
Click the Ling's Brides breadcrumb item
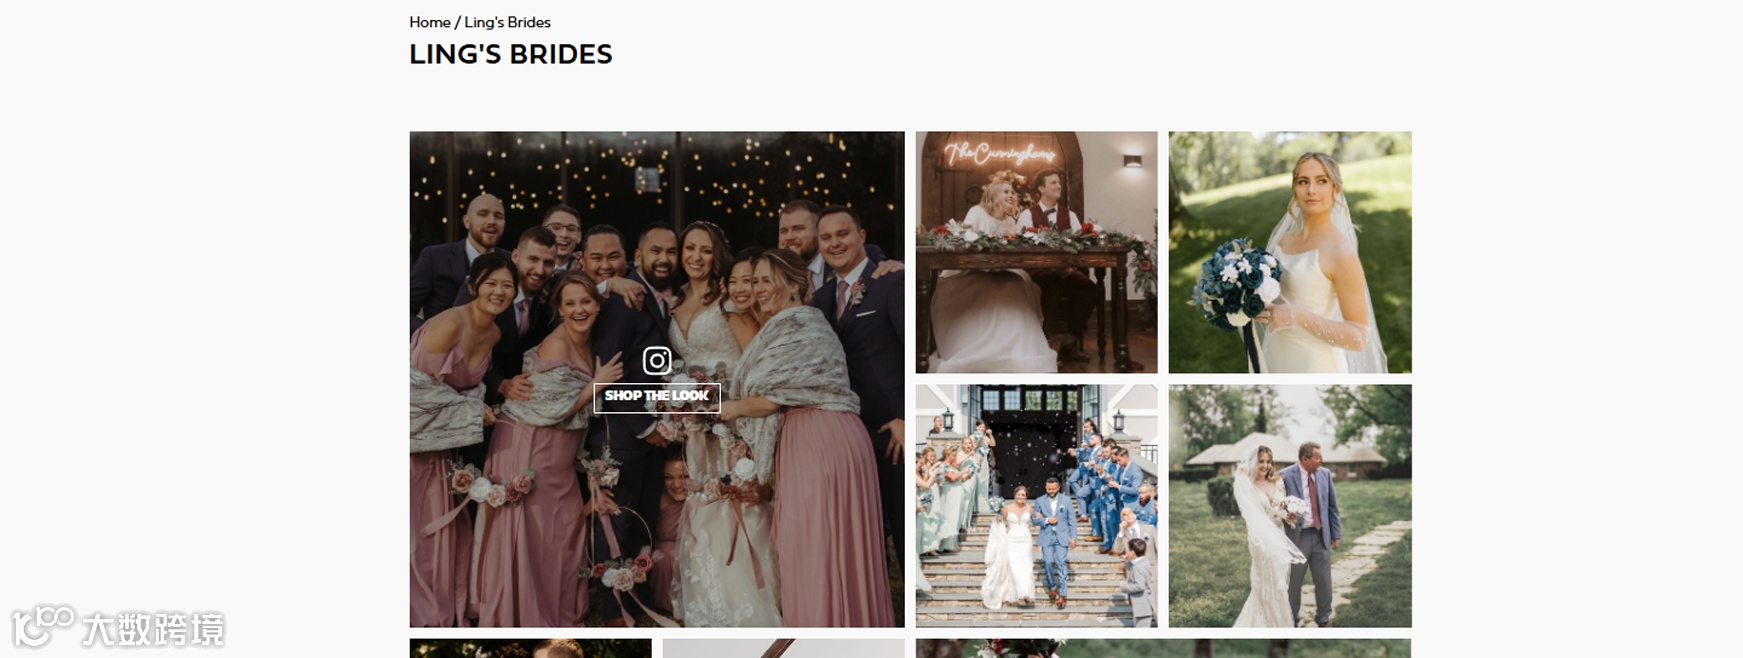click(507, 22)
